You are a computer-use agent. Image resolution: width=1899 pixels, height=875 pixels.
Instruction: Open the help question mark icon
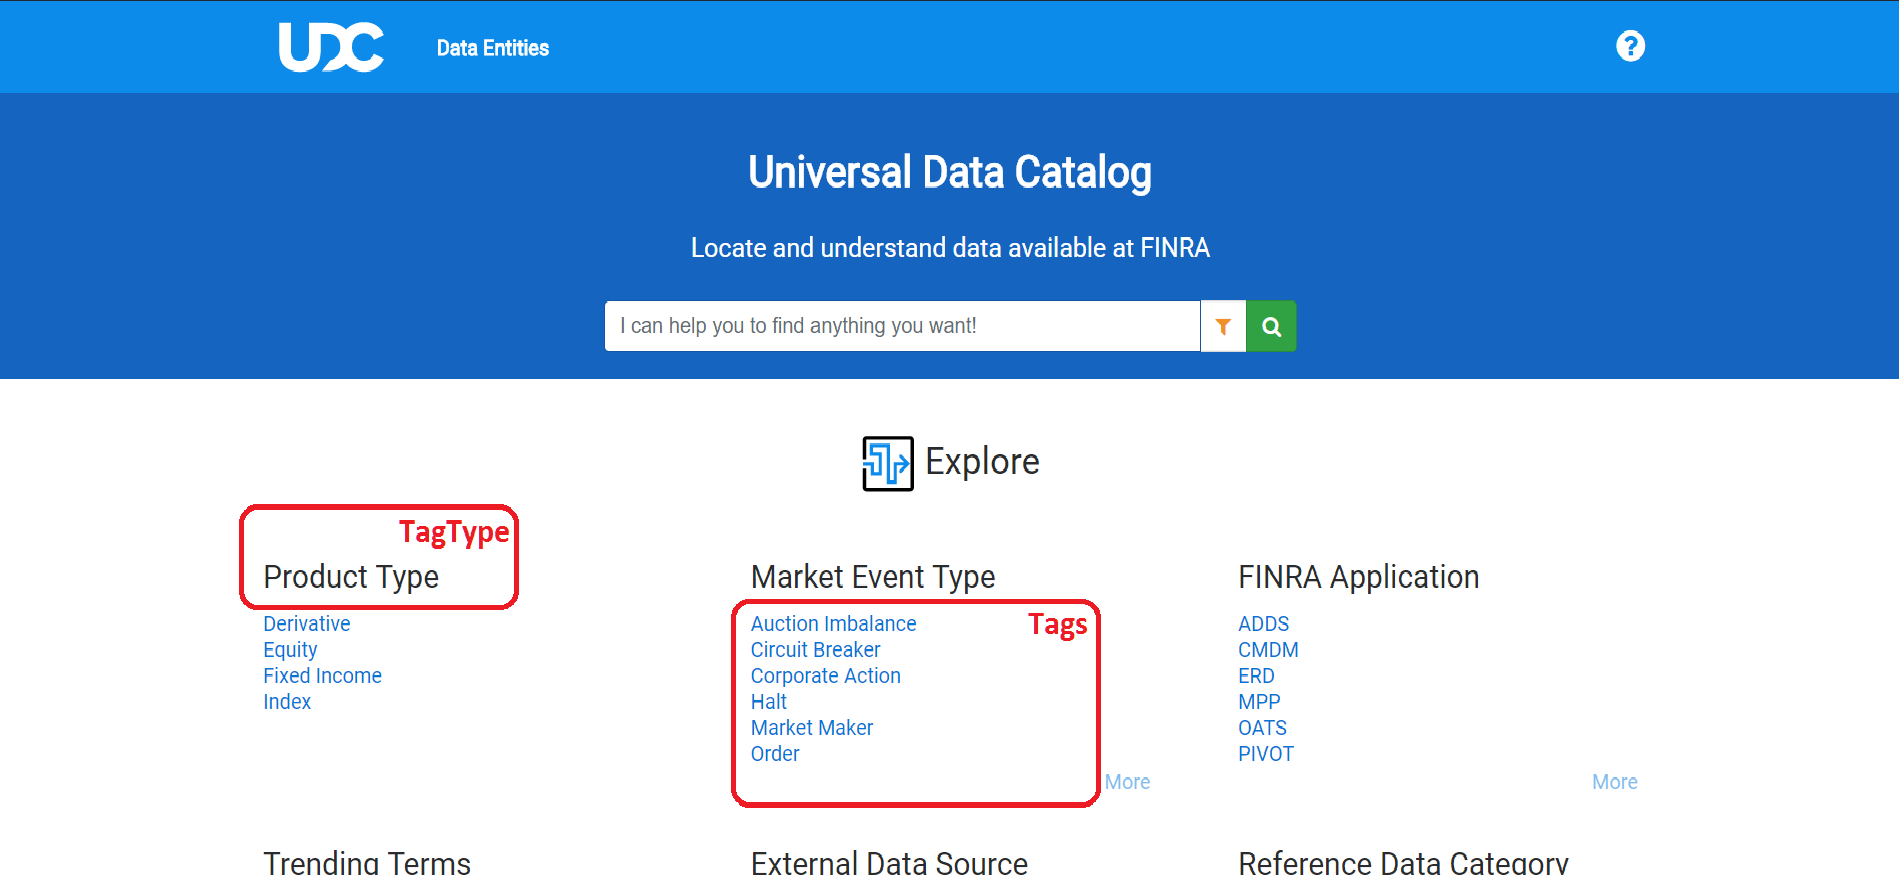pos(1630,46)
